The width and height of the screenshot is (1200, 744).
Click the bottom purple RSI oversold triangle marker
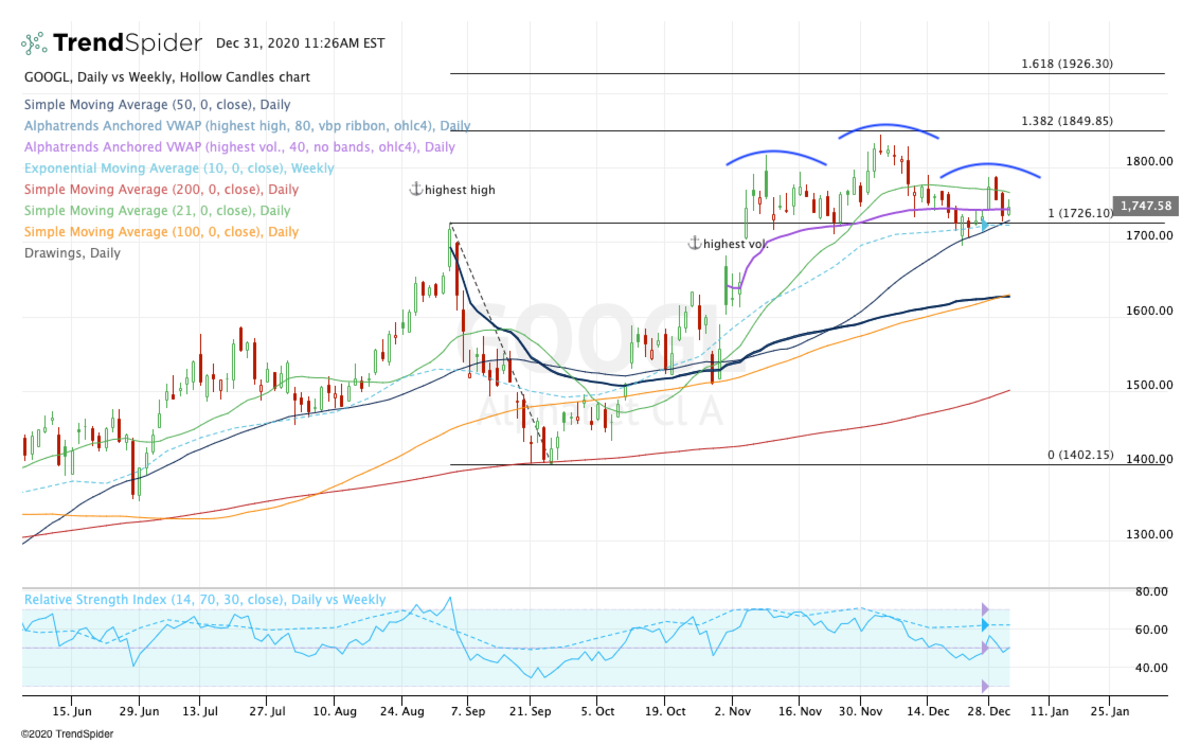[984, 686]
